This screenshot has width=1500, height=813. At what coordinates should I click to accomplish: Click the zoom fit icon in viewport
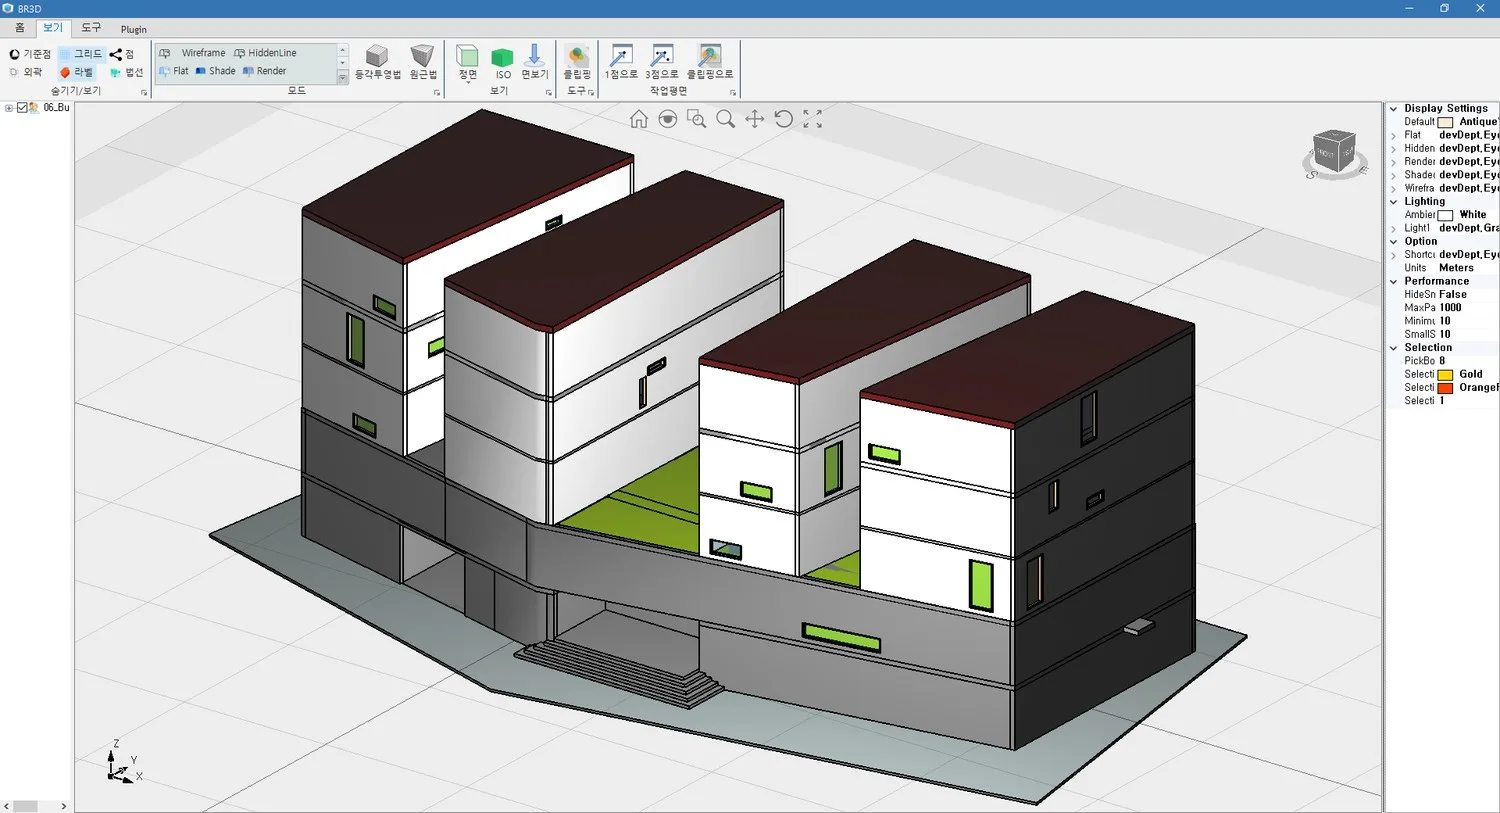813,119
